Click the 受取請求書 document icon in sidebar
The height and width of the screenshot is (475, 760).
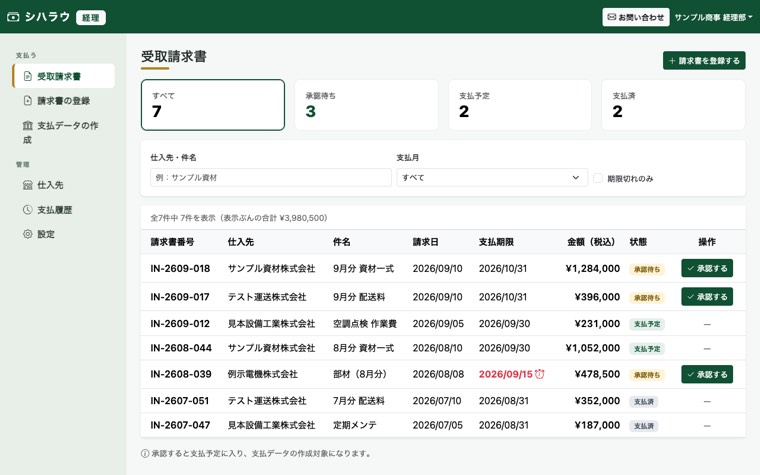[x=28, y=76]
